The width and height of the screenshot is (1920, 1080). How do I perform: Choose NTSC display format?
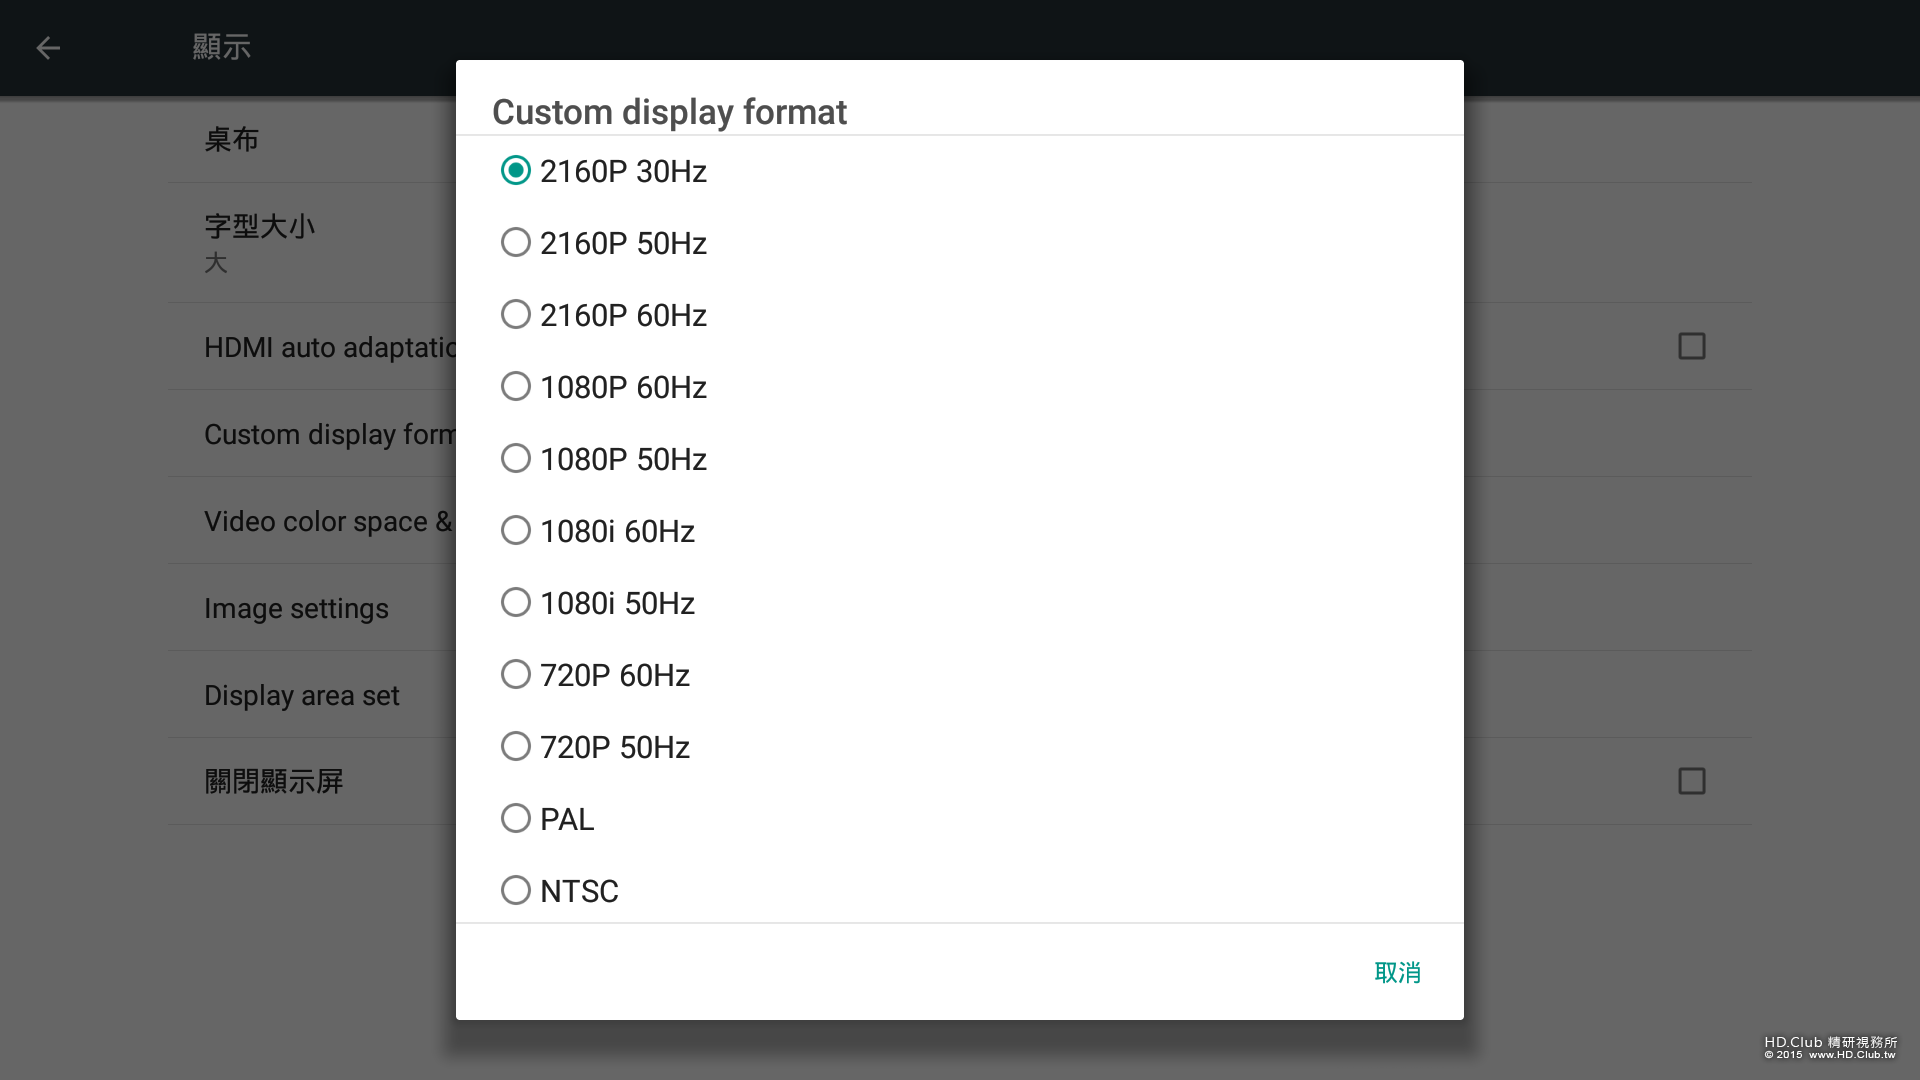(x=516, y=891)
